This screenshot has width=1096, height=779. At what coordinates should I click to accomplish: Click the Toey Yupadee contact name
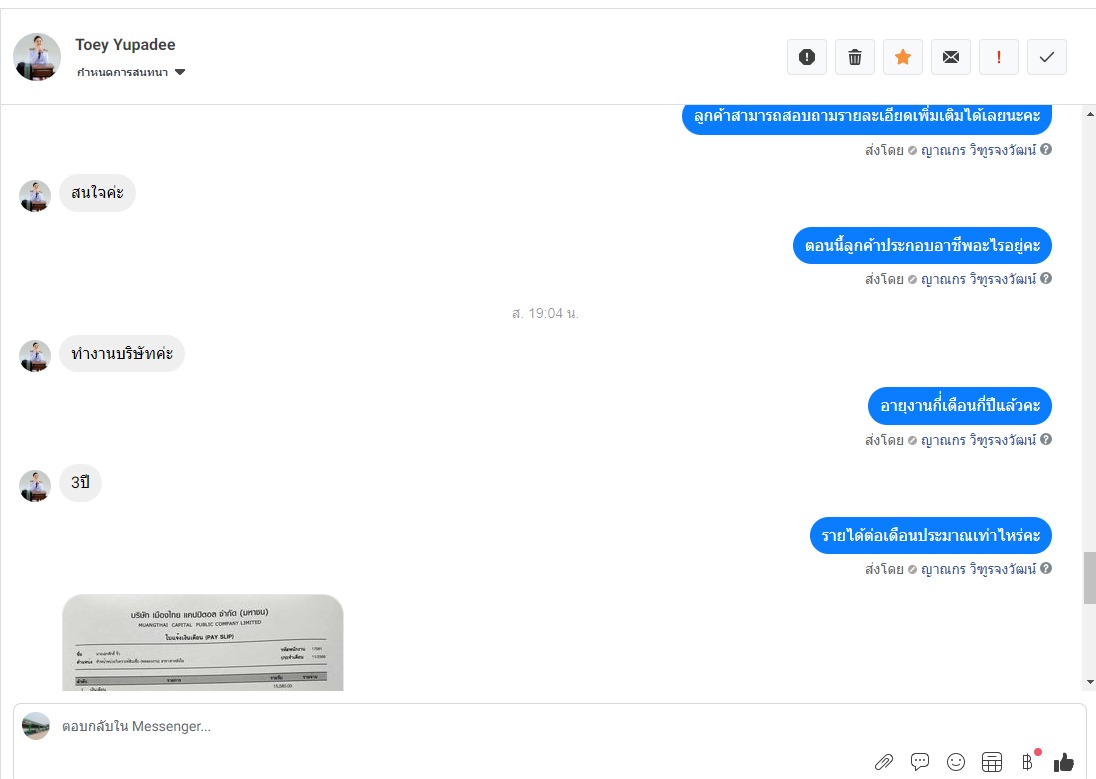pyautogui.click(x=125, y=45)
